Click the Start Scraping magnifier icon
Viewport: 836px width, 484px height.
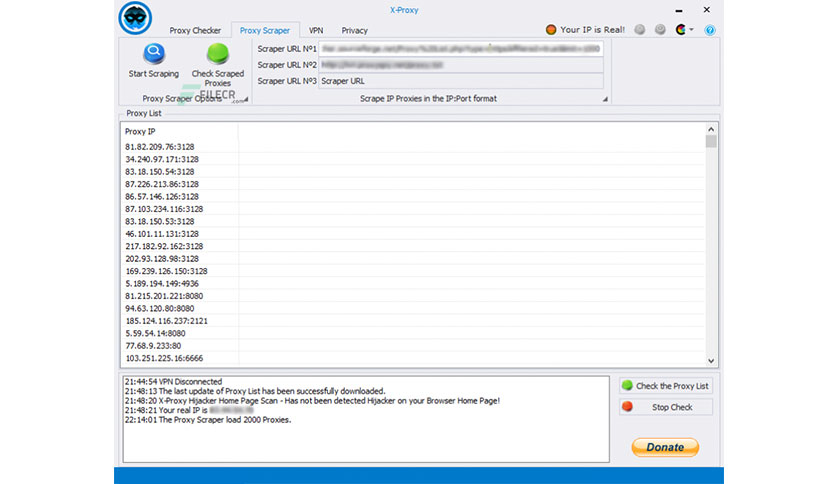click(154, 53)
